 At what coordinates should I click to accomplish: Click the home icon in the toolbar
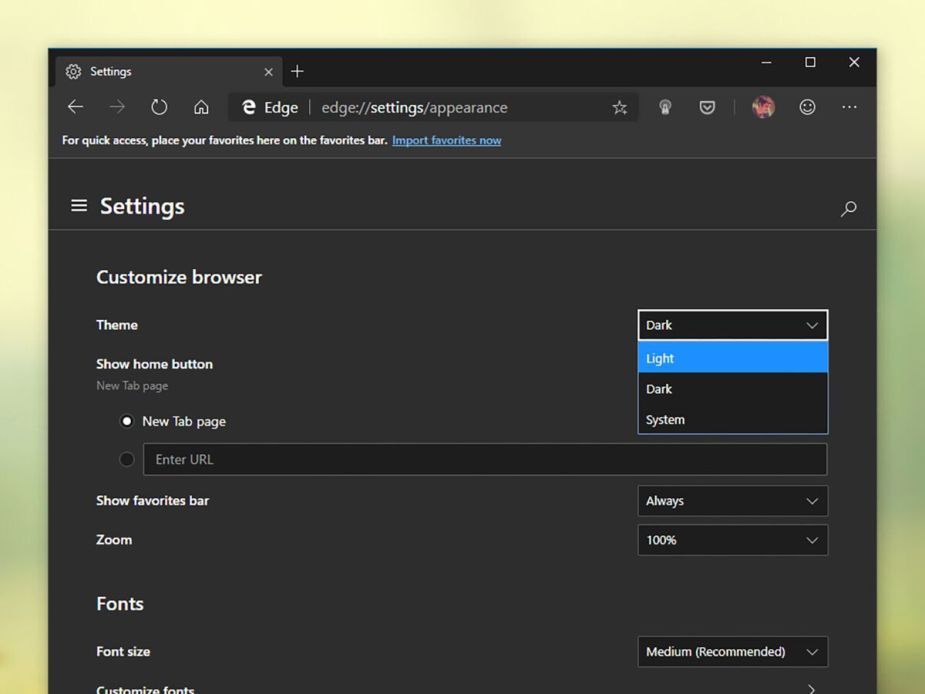tap(201, 107)
